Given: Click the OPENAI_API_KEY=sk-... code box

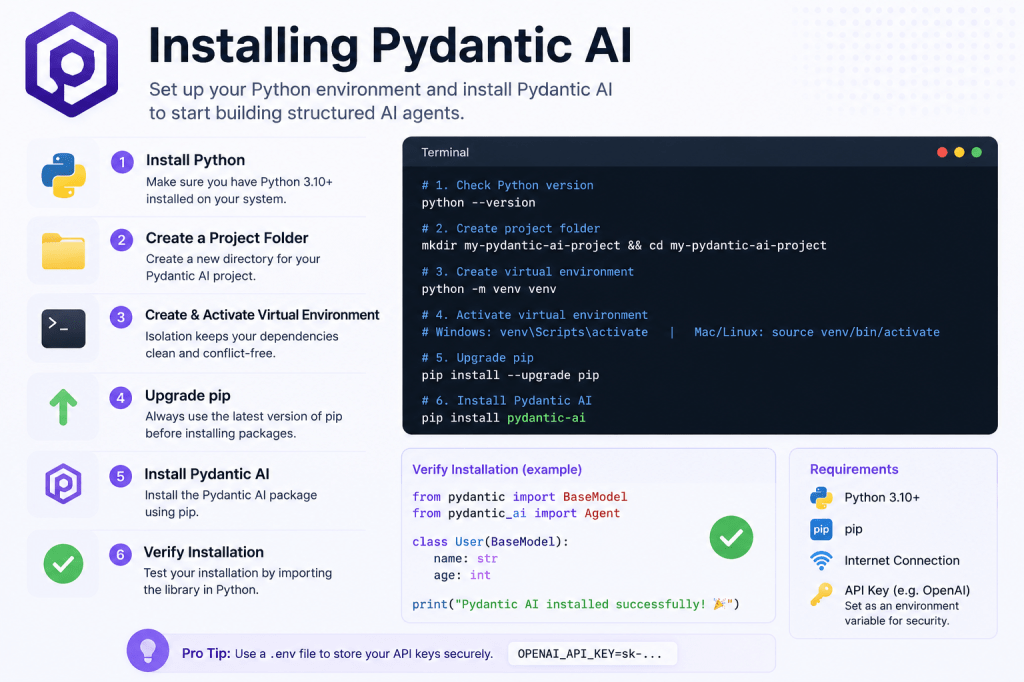Looking at the screenshot, I should (592, 654).
